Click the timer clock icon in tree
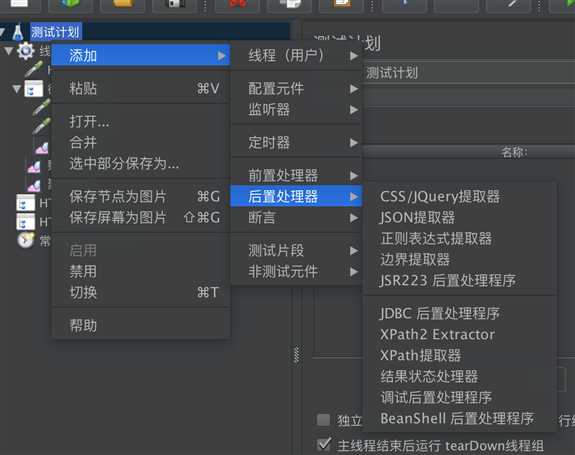The width and height of the screenshot is (575, 455). (26, 241)
